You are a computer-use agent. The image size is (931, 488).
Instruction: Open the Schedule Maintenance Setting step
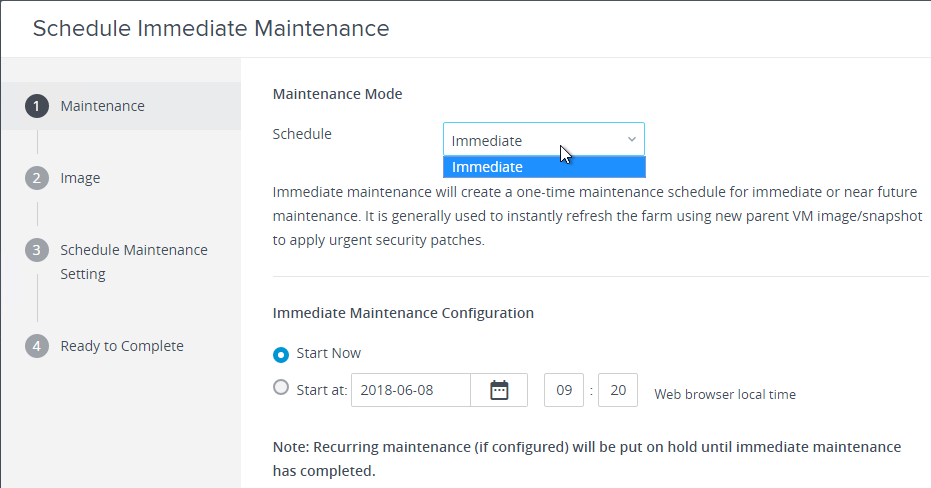(x=134, y=262)
